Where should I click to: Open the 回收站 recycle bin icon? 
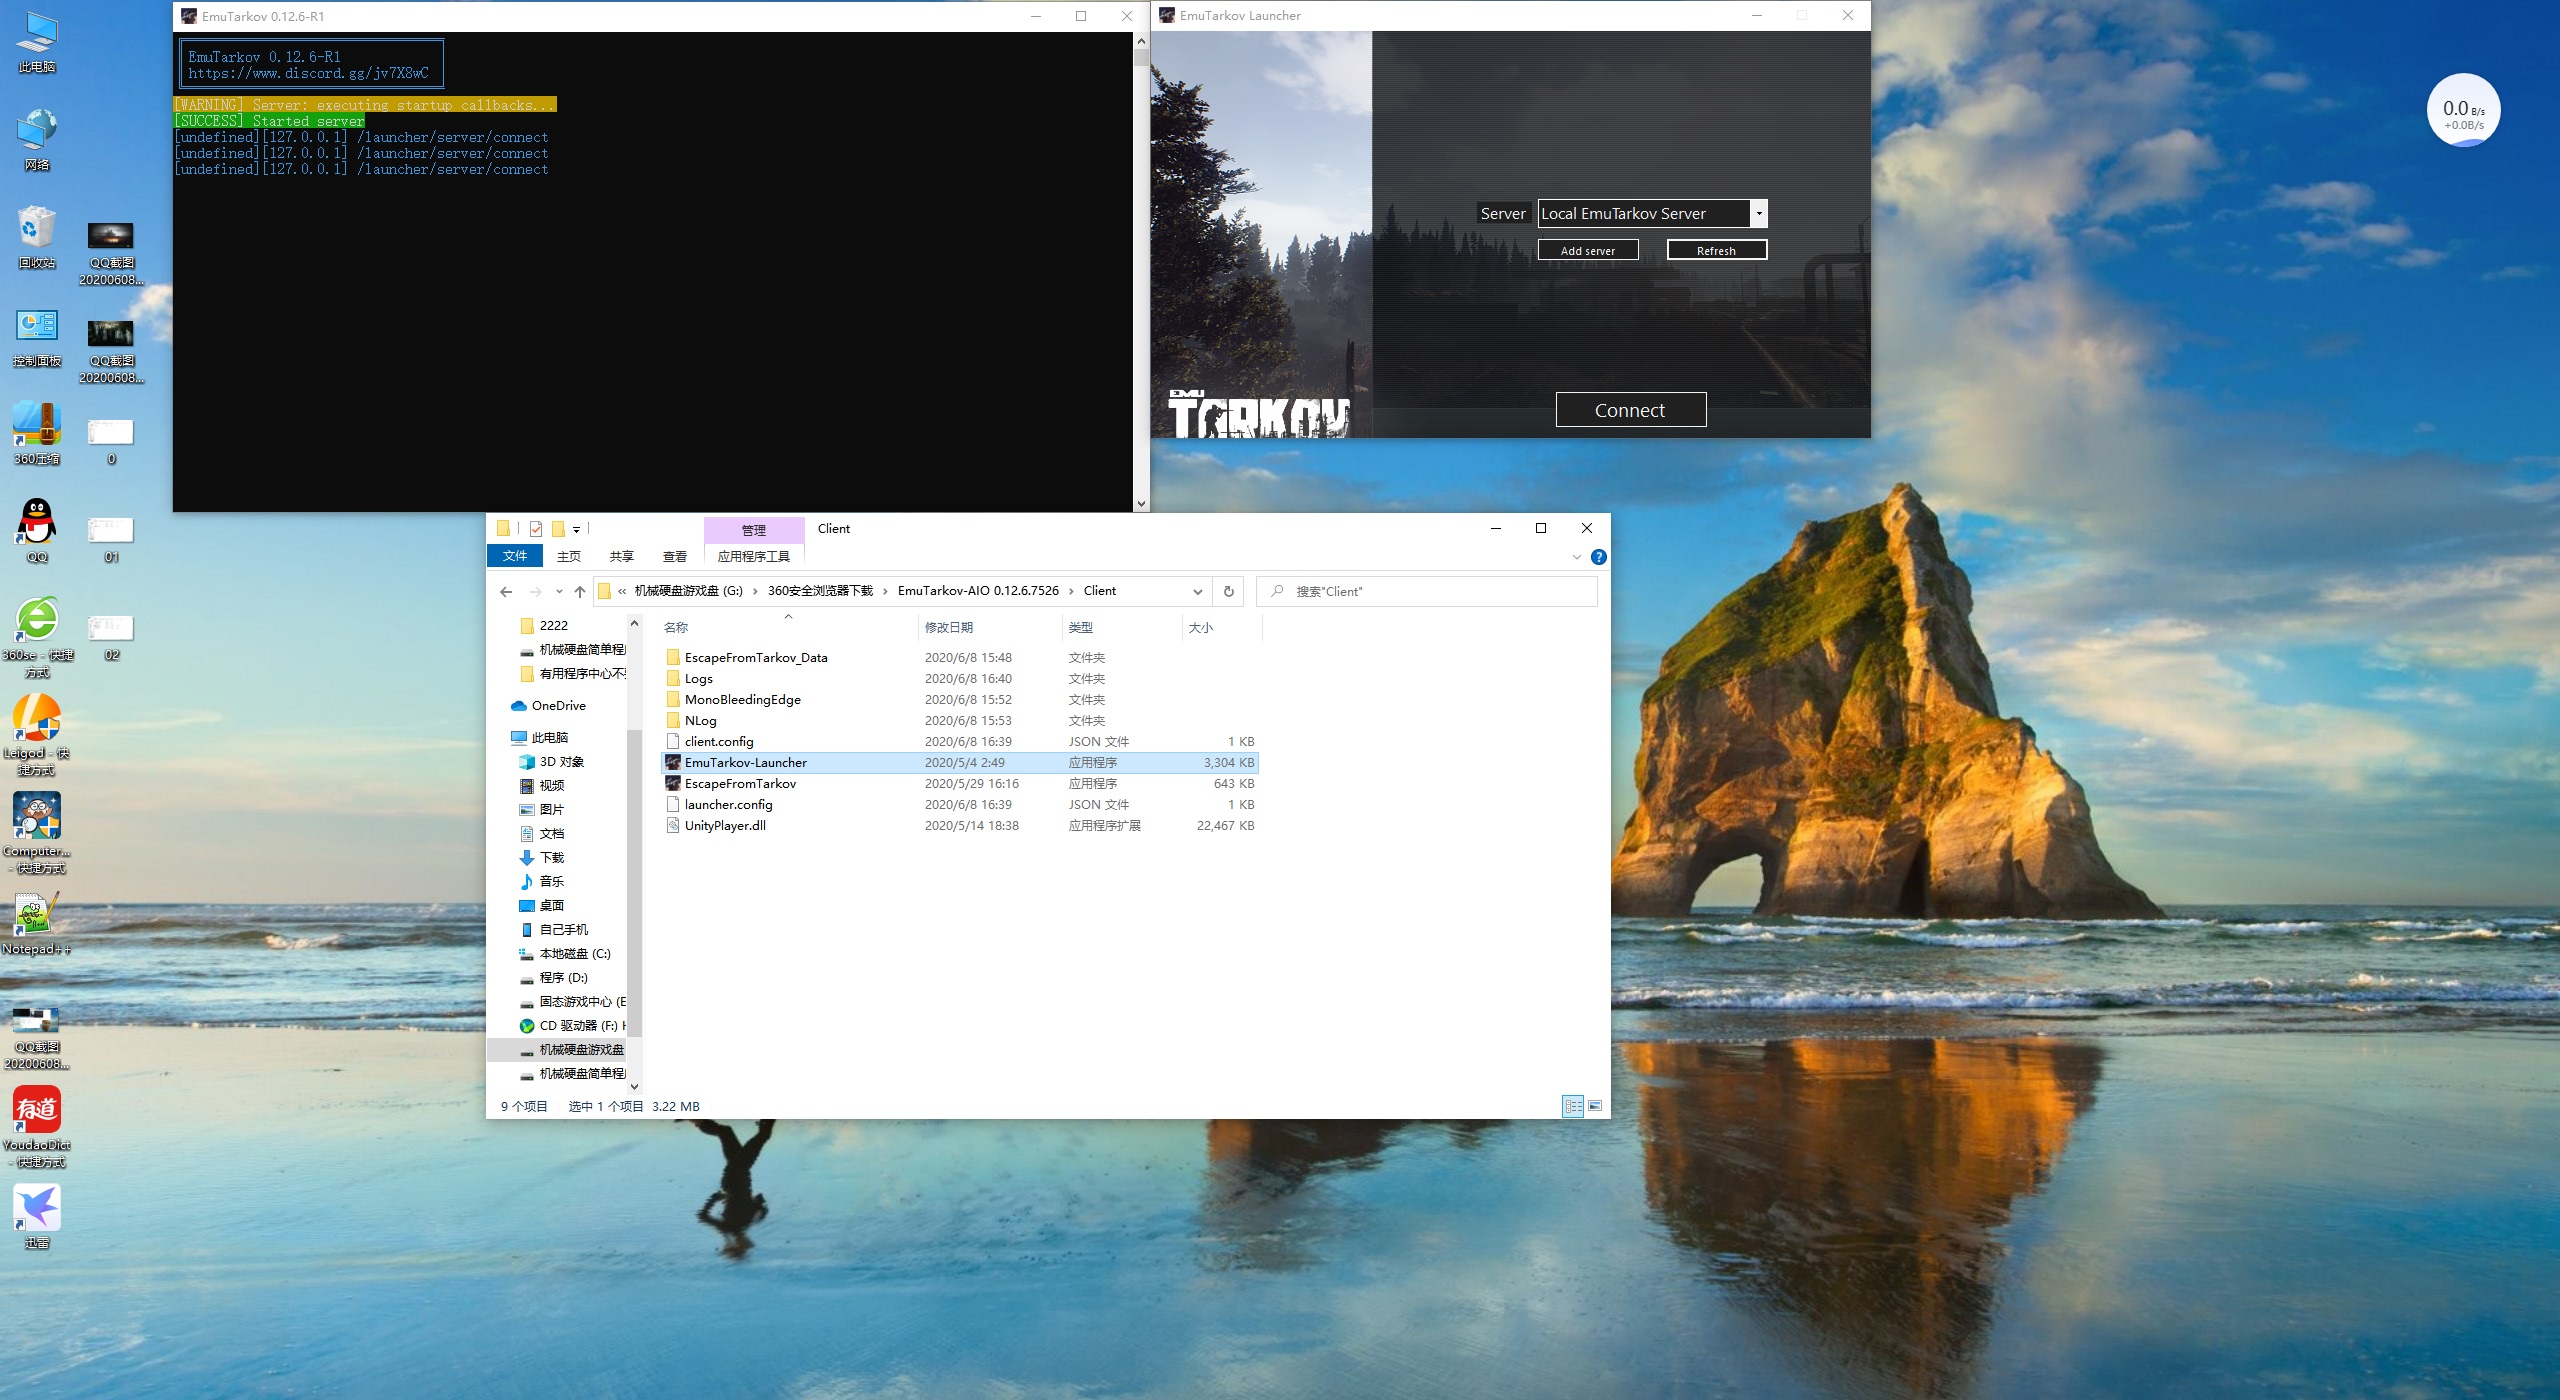click(x=37, y=237)
